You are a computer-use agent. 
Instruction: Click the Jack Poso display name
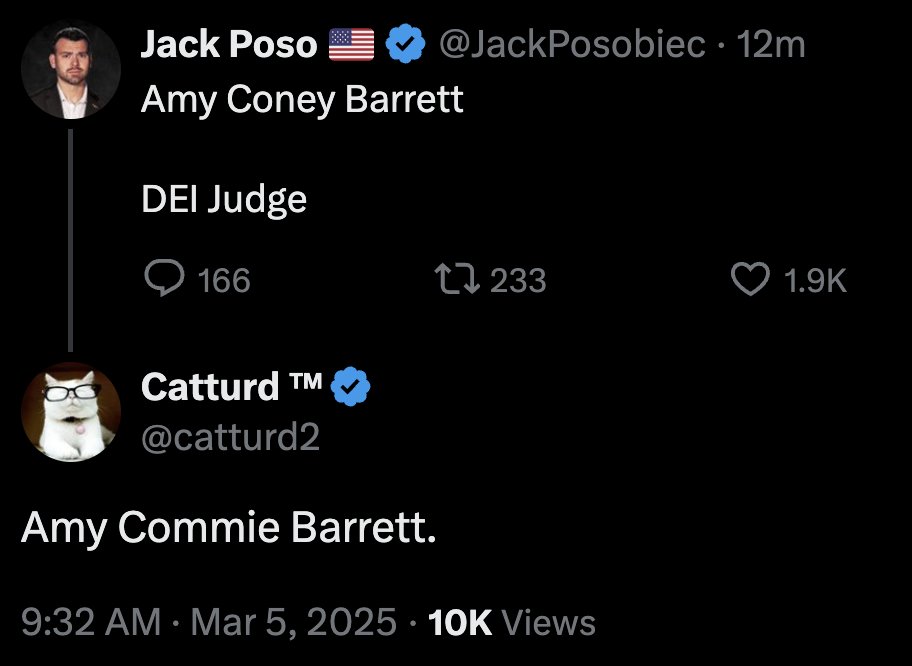(229, 45)
